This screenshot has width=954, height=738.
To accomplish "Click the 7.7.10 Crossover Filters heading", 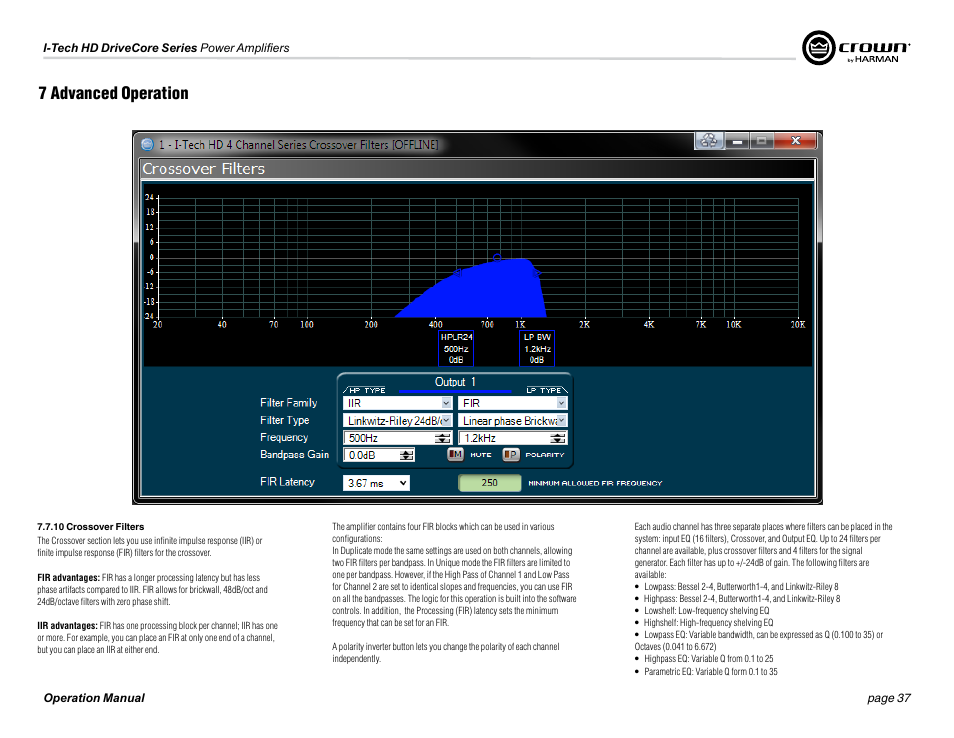I will coord(91,527).
